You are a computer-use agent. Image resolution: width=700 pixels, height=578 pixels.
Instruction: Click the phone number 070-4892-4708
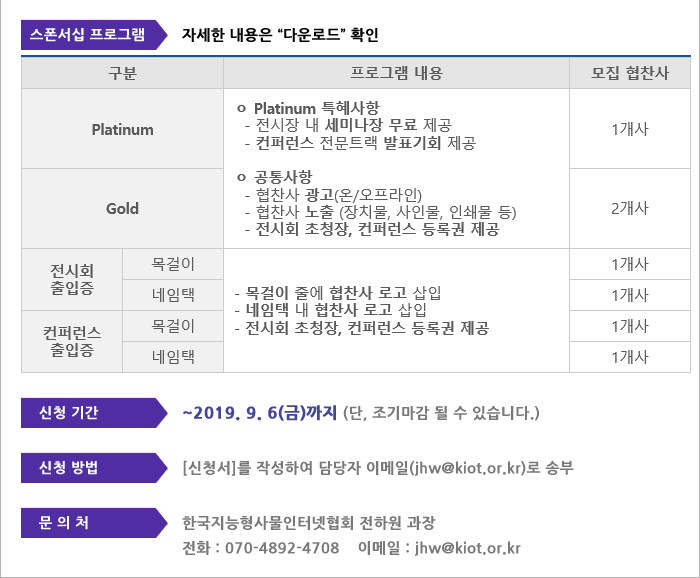[282, 548]
